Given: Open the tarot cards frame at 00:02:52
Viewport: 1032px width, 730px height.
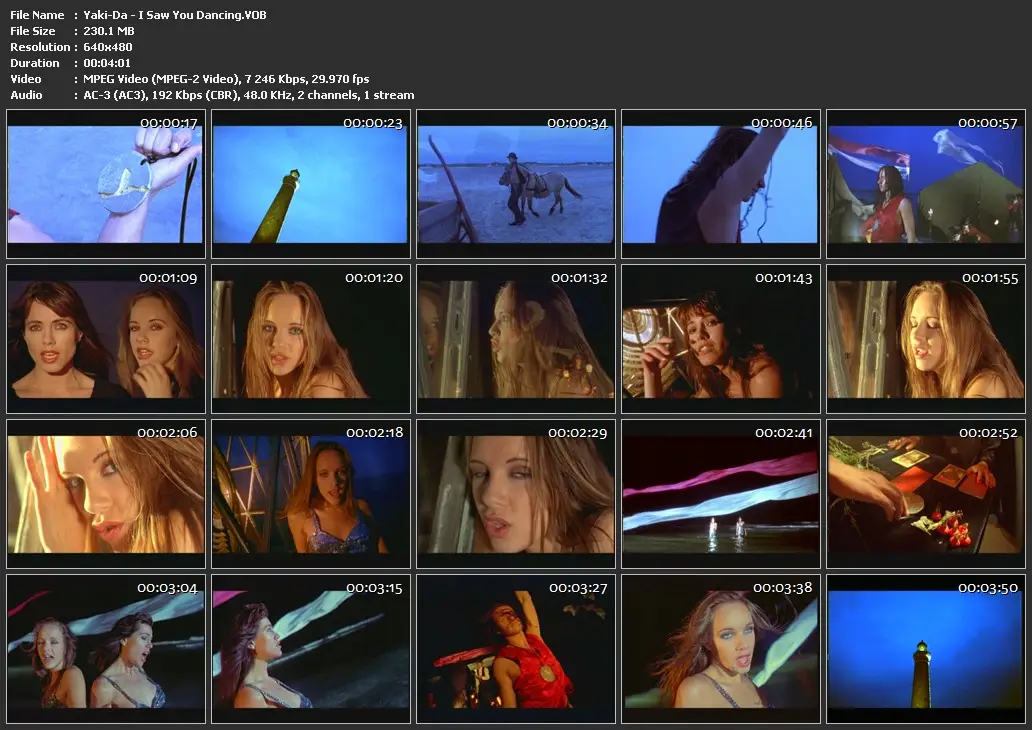Looking at the screenshot, I should 926,494.
